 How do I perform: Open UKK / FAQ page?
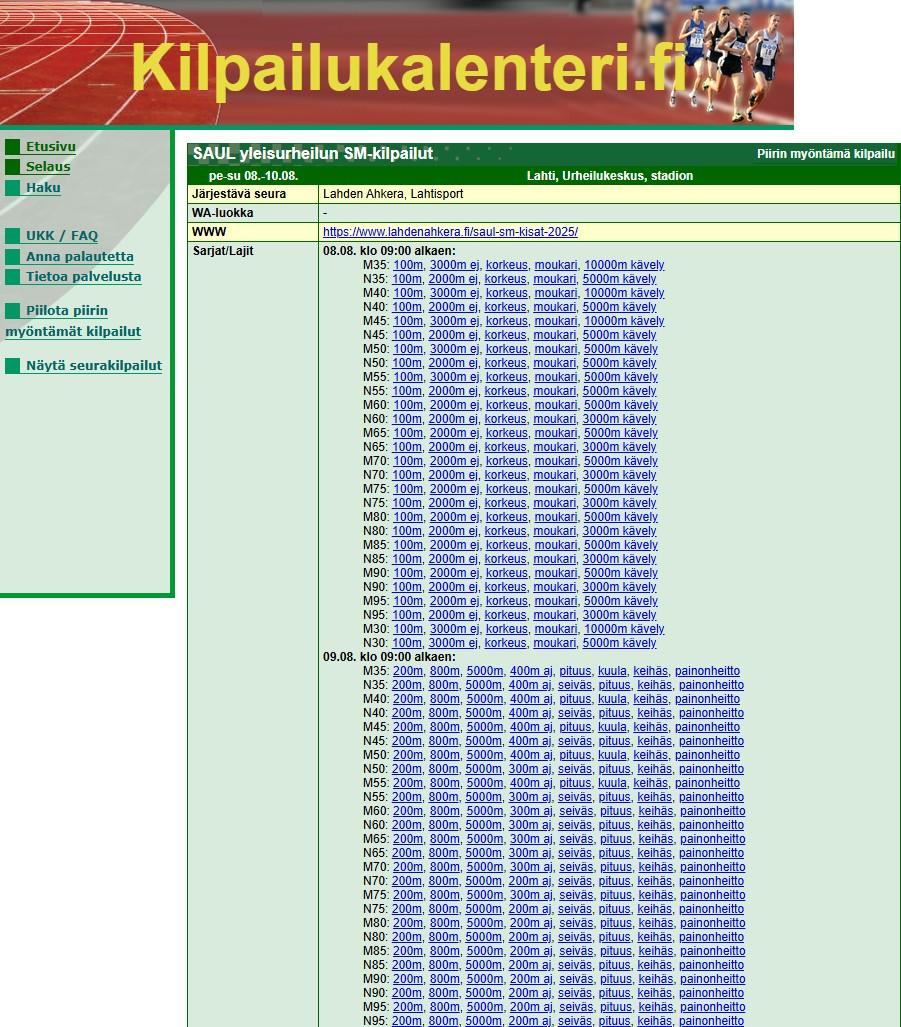coord(62,236)
